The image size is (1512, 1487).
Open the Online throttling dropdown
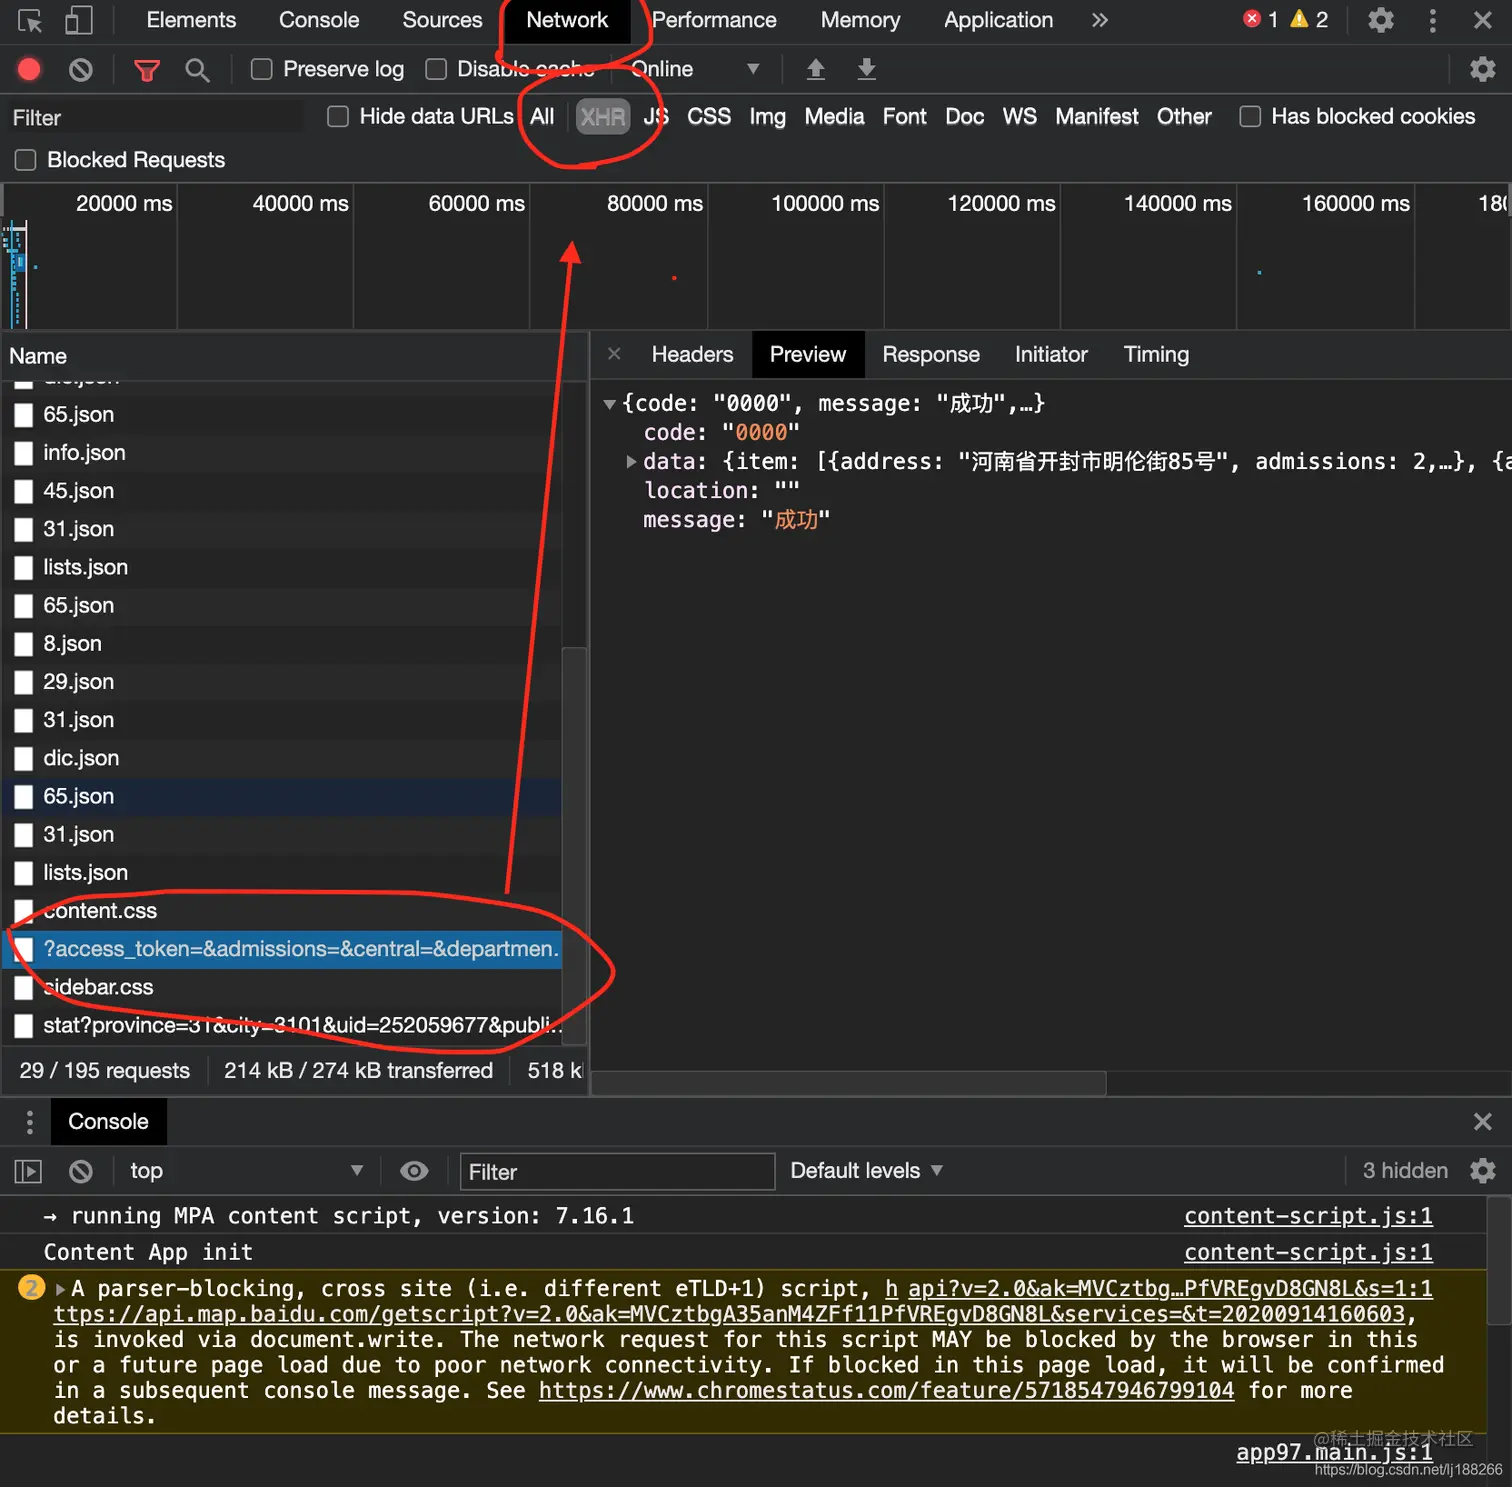(x=695, y=69)
